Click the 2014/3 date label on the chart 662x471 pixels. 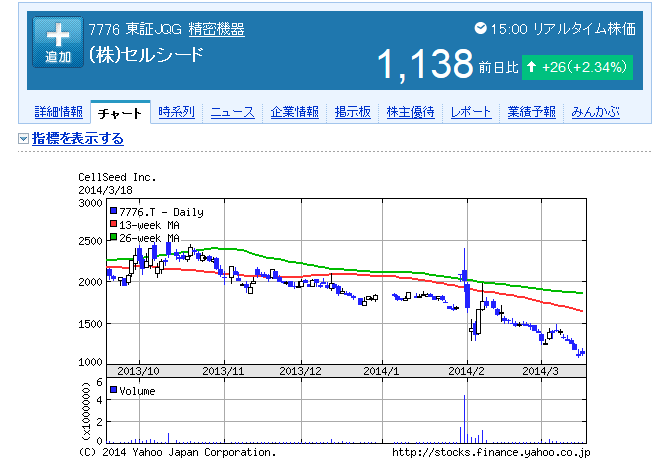[540, 371]
